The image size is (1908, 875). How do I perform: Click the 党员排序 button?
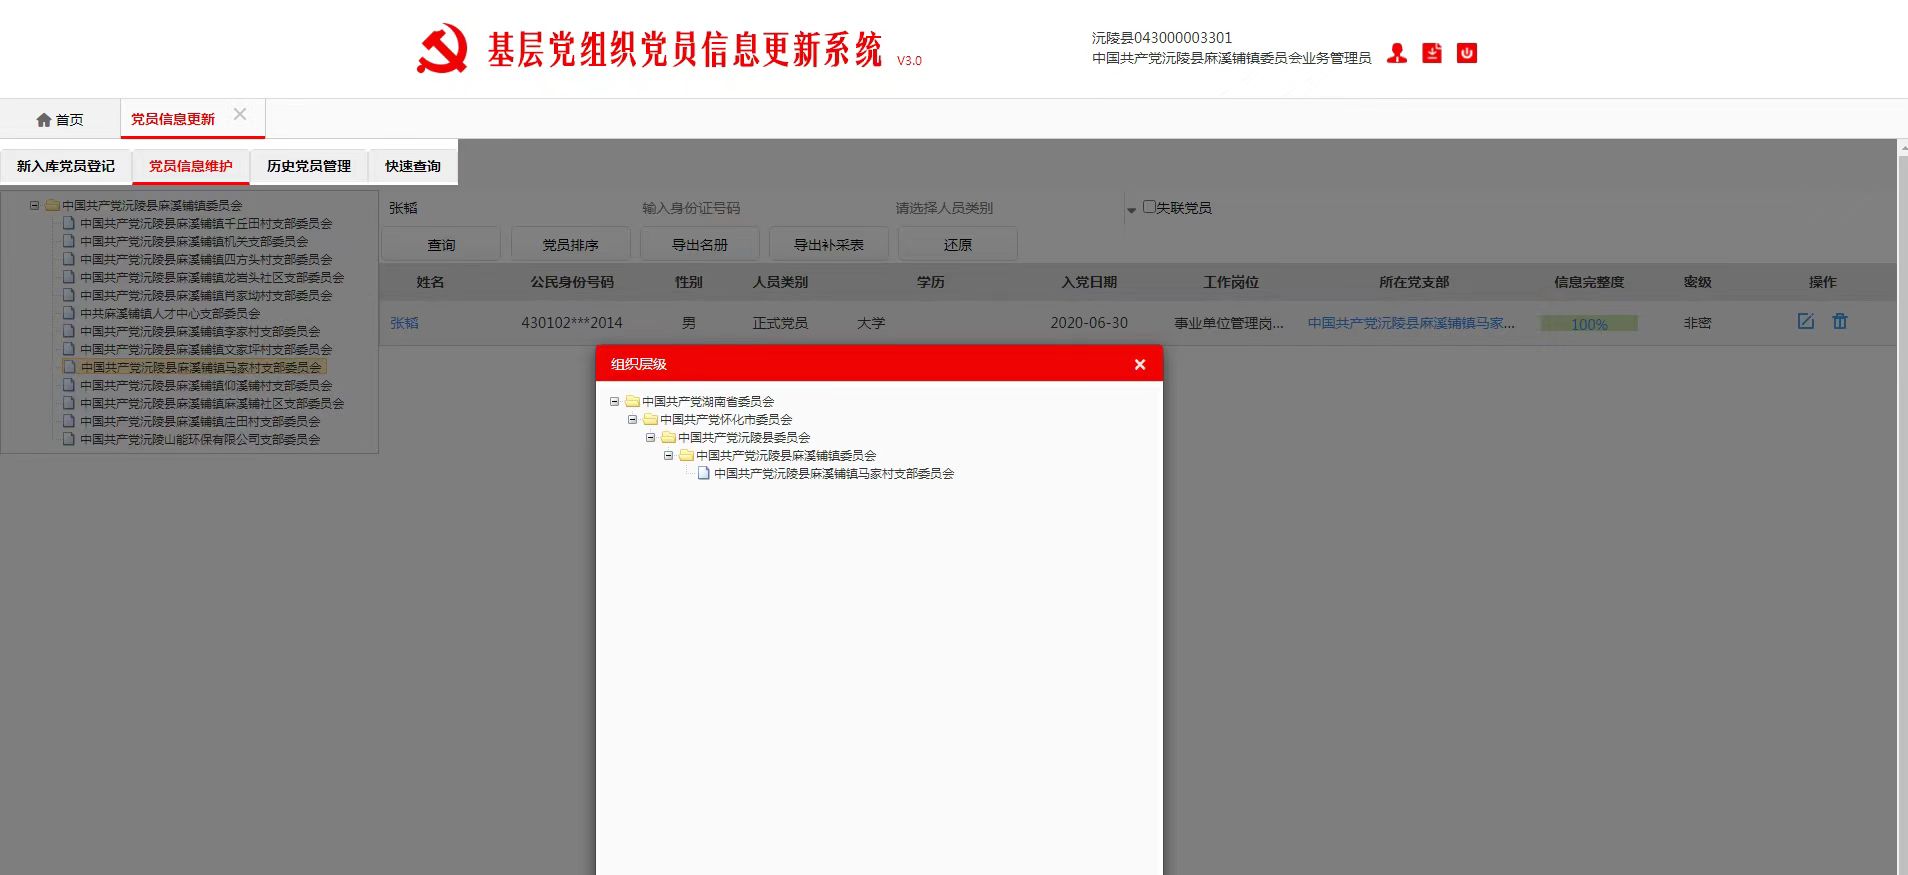[570, 245]
